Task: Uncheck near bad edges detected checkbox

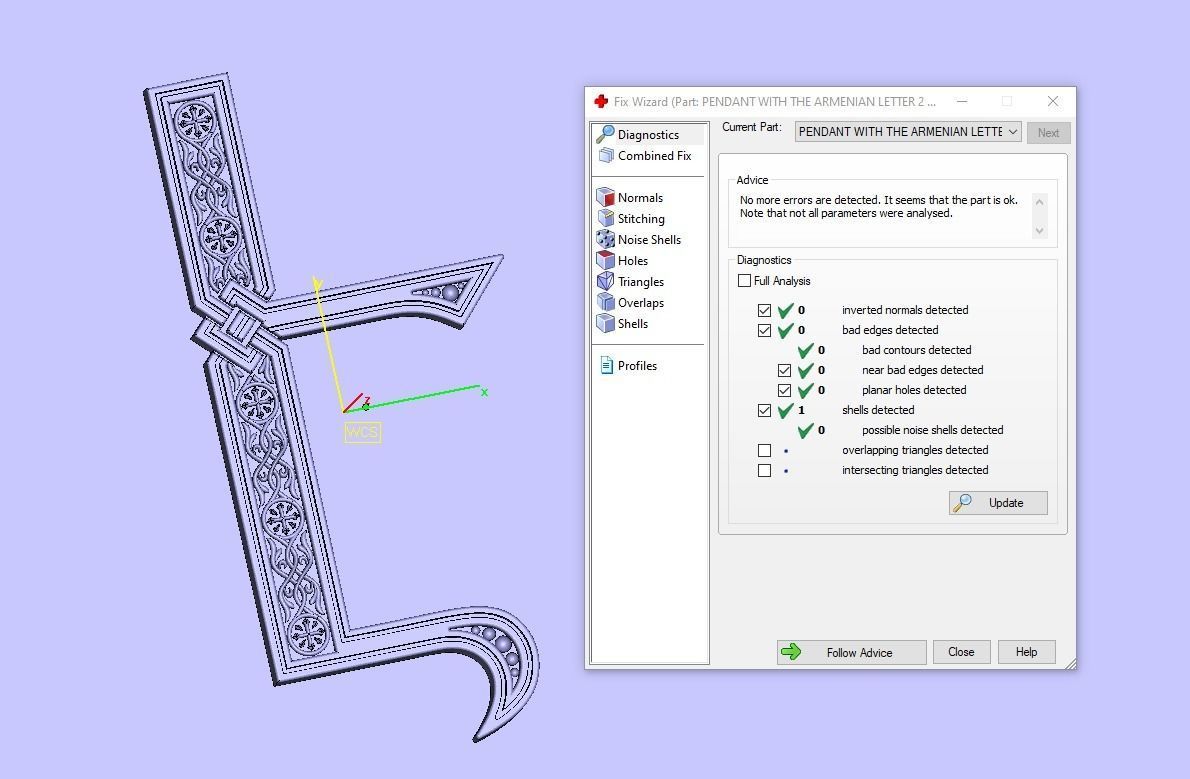Action: (785, 371)
